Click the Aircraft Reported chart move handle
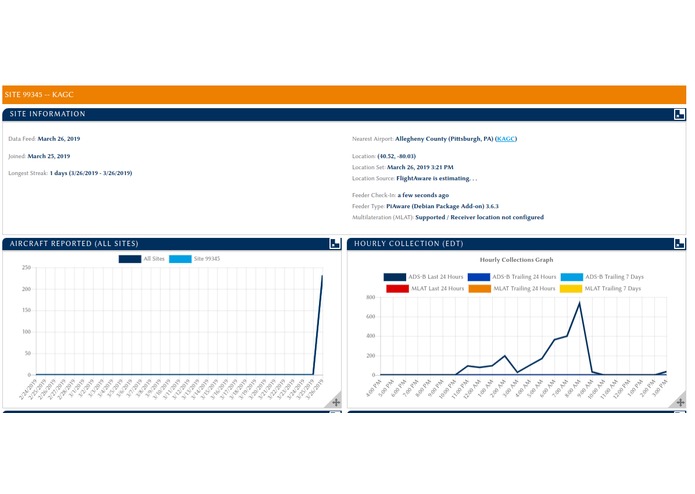Viewport: 695px width, 494px height. 336,402
